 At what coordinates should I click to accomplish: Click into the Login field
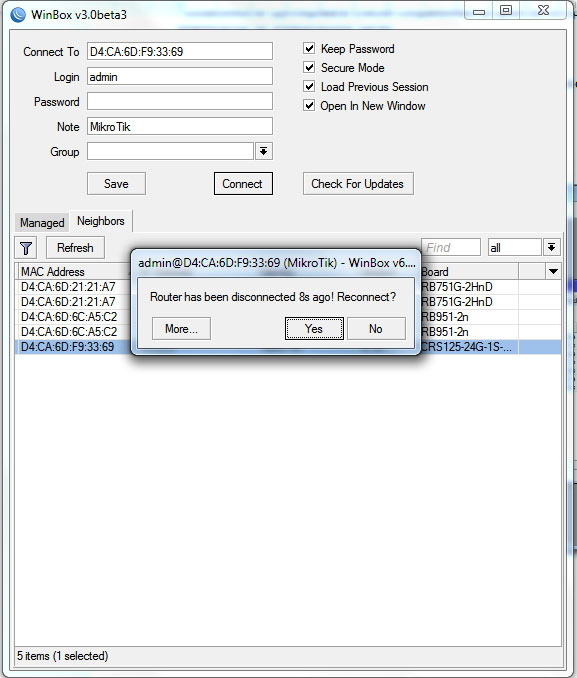click(x=180, y=77)
